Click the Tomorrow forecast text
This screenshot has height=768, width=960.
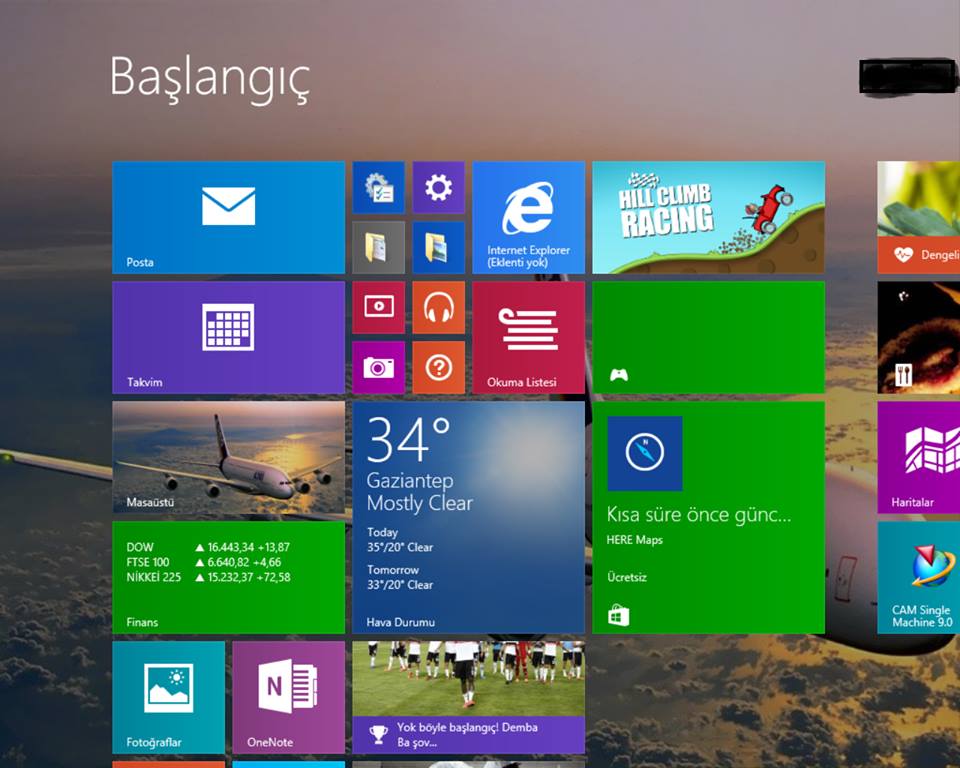(x=393, y=570)
